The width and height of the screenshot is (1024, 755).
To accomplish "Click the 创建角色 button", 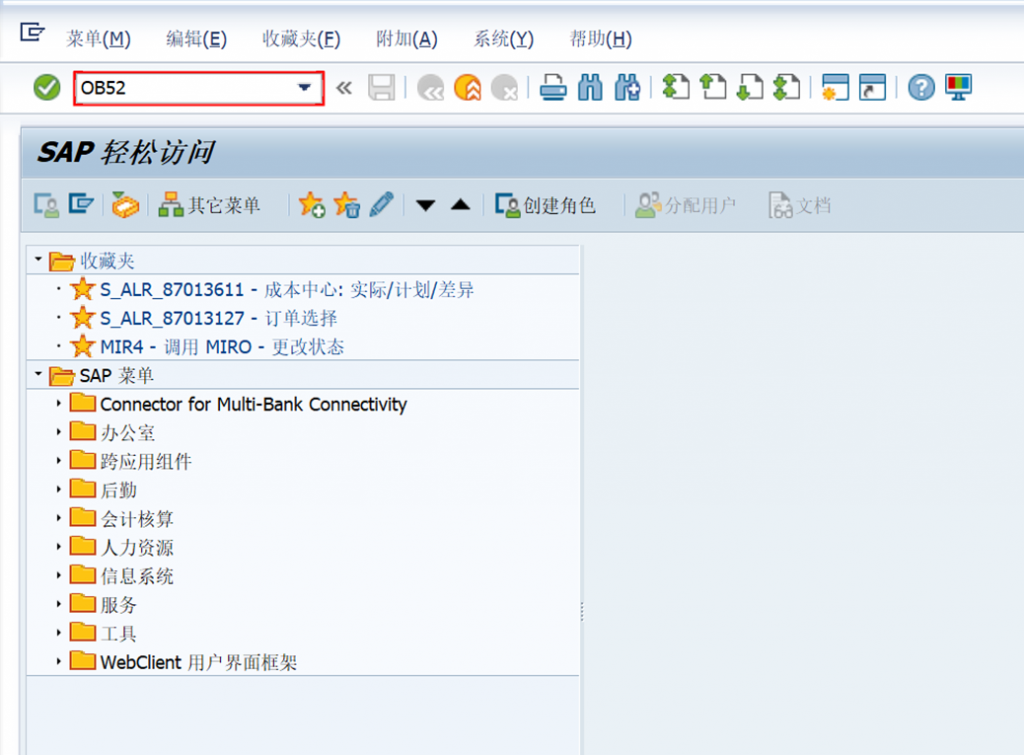I will click(x=545, y=205).
